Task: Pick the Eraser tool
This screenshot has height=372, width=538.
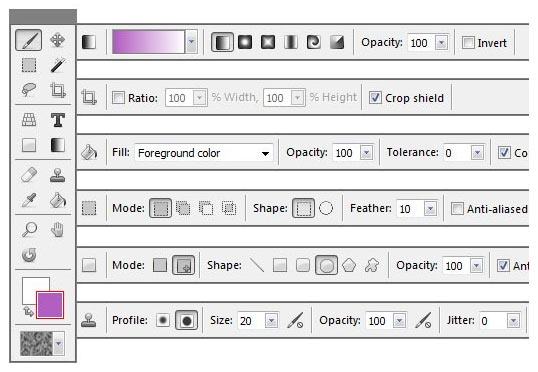Action: pos(29,175)
